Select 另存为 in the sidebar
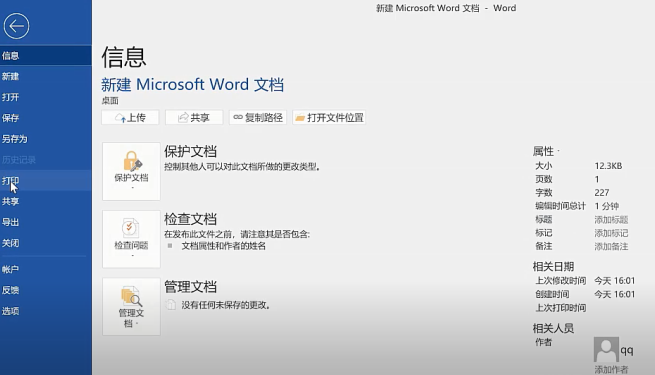The height and width of the screenshot is (375, 655). 46,139
